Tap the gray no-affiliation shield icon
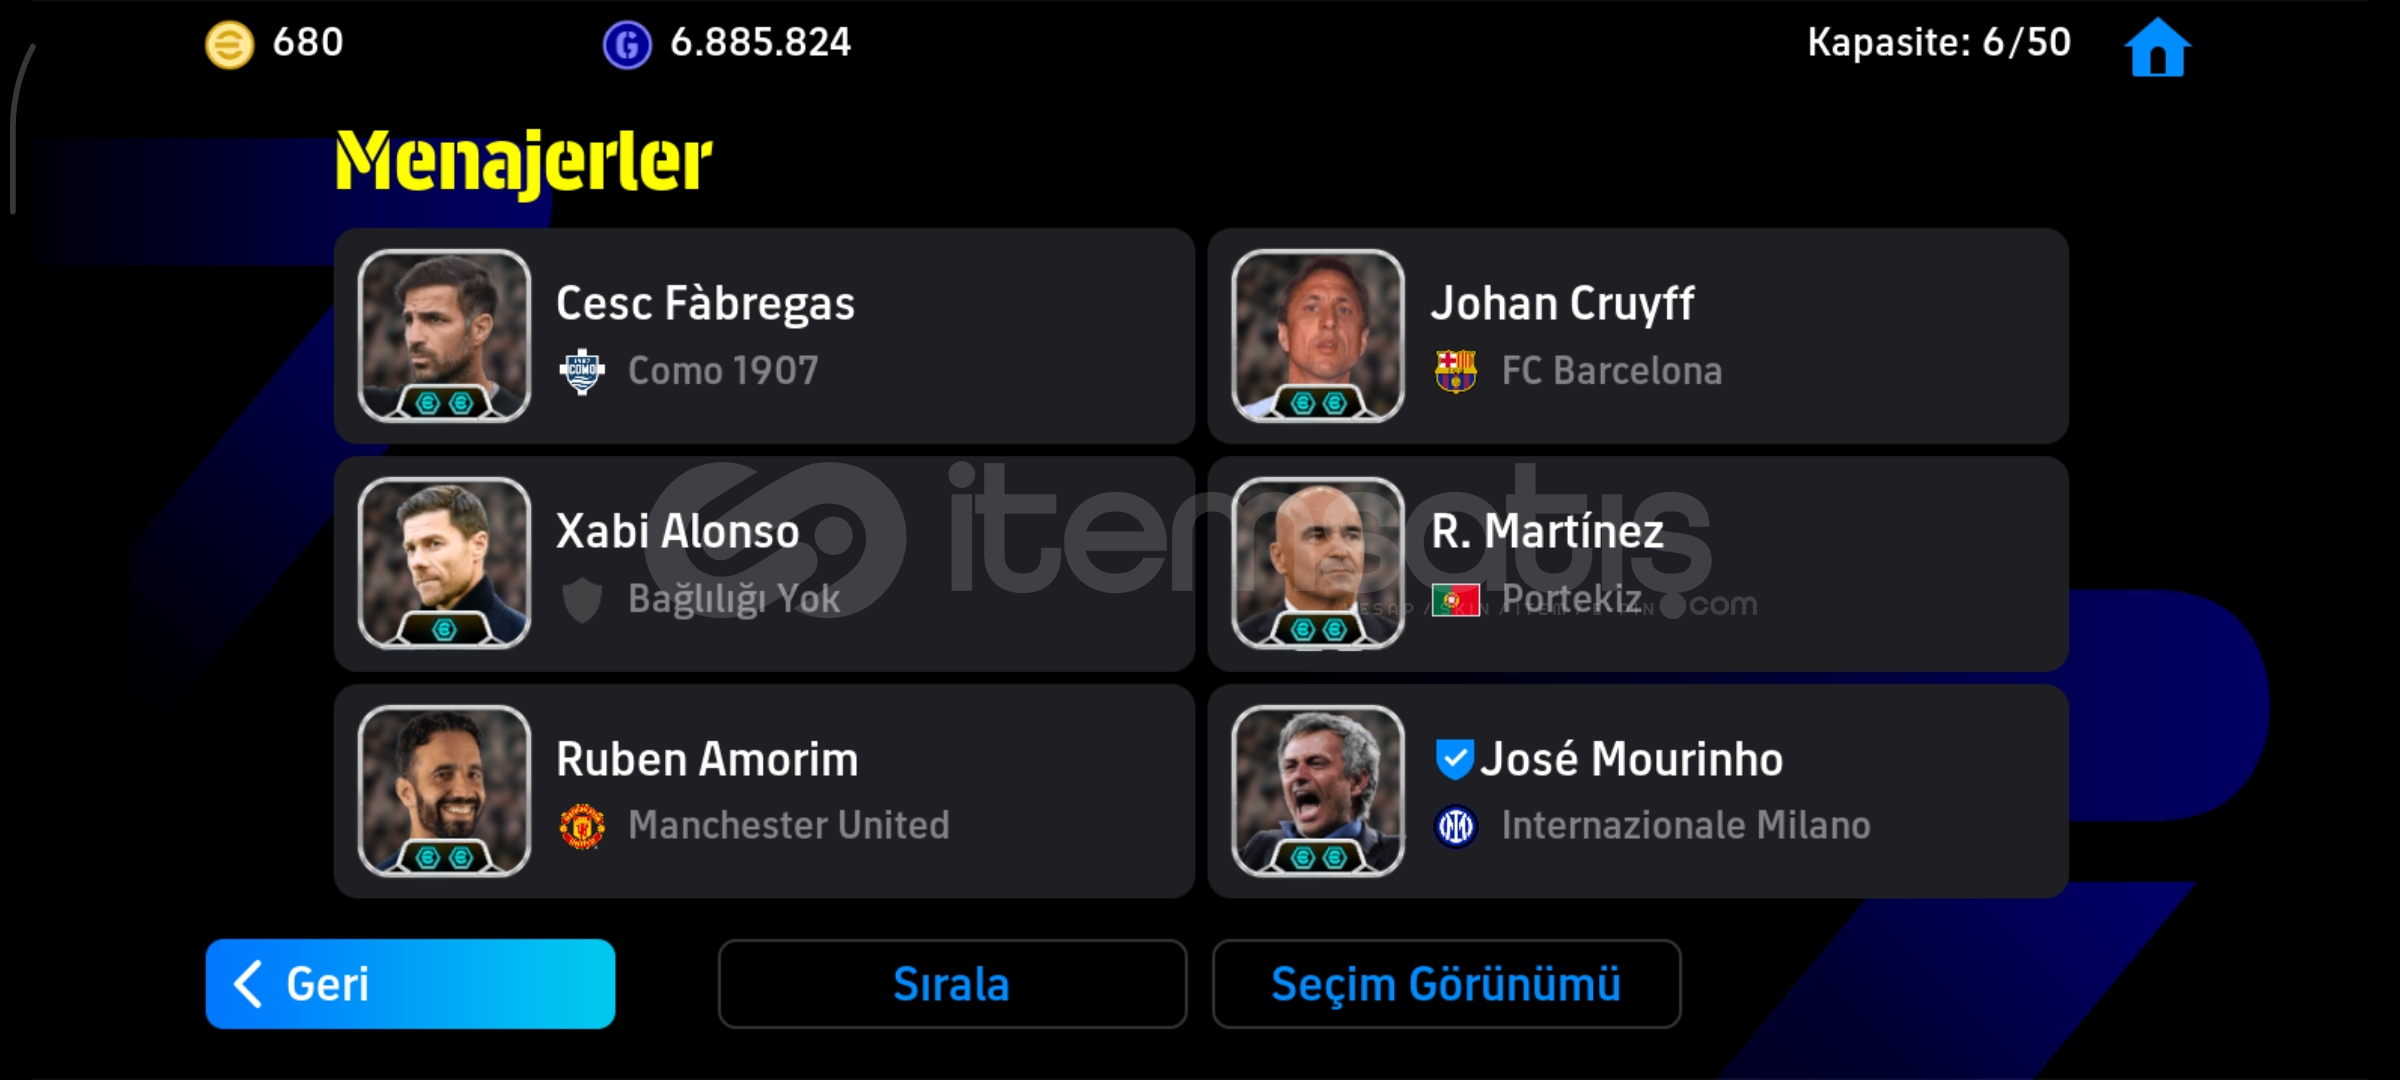This screenshot has height=1080, width=2400. (582, 600)
